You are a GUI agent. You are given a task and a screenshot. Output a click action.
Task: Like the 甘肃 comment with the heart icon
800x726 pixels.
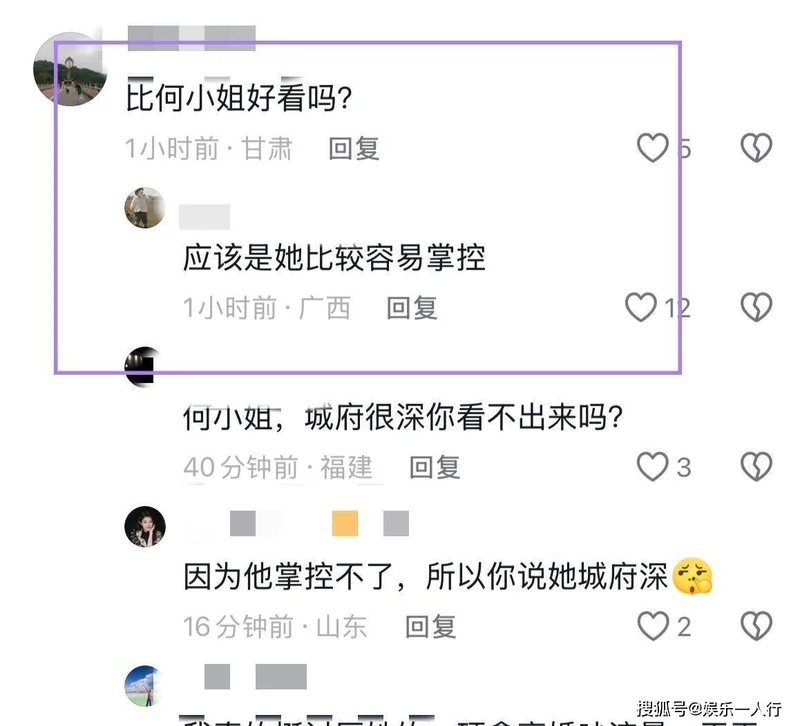coord(653,148)
